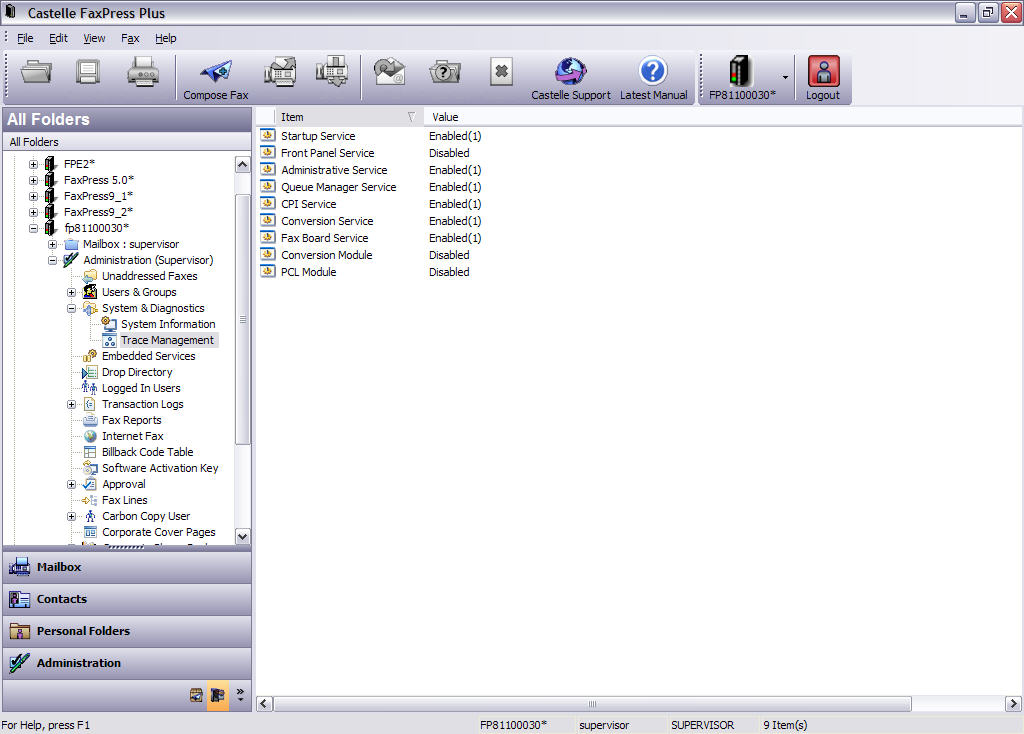This screenshot has height=734, width=1024.
Task: Click the Users & Groups icon
Action: 90,292
